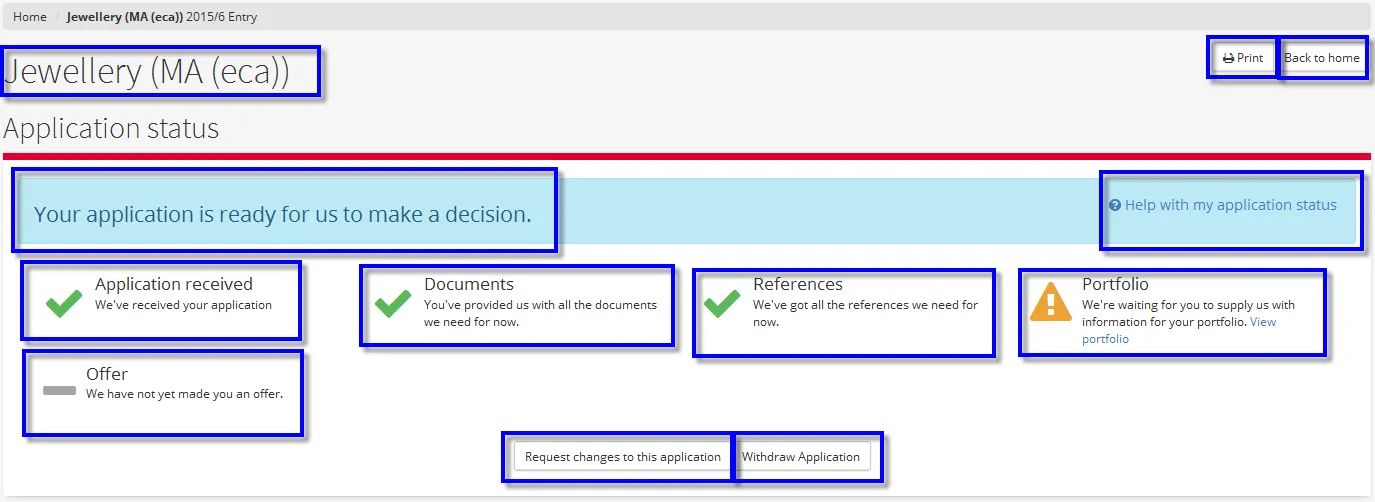Image resolution: width=1375 pixels, height=502 pixels.
Task: Click the Application received heading
Action: [174, 284]
